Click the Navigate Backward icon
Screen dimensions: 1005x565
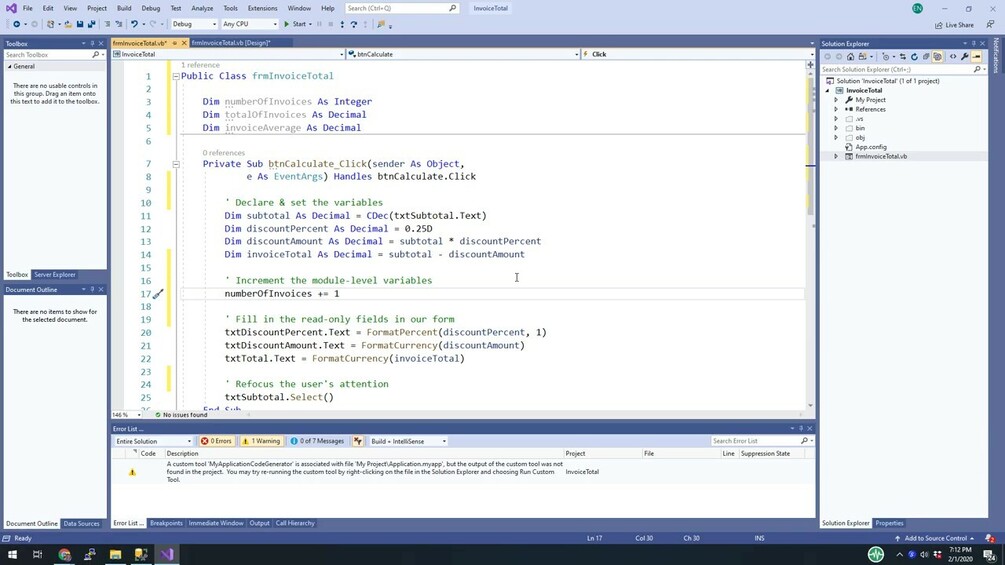click(x=17, y=24)
